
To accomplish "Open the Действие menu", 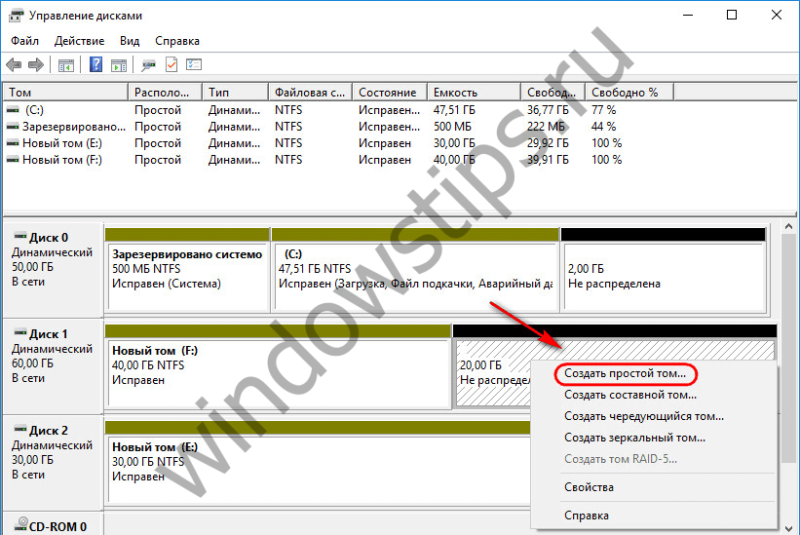I will point(79,41).
